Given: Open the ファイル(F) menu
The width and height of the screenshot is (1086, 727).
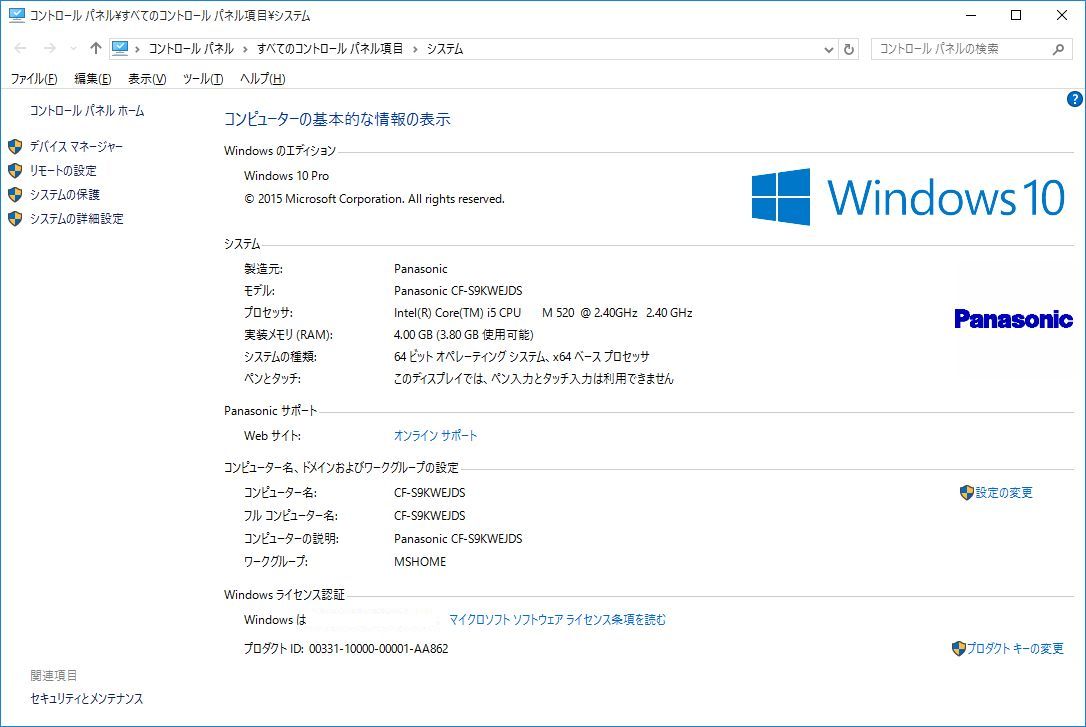Looking at the screenshot, I should pyautogui.click(x=33, y=79).
